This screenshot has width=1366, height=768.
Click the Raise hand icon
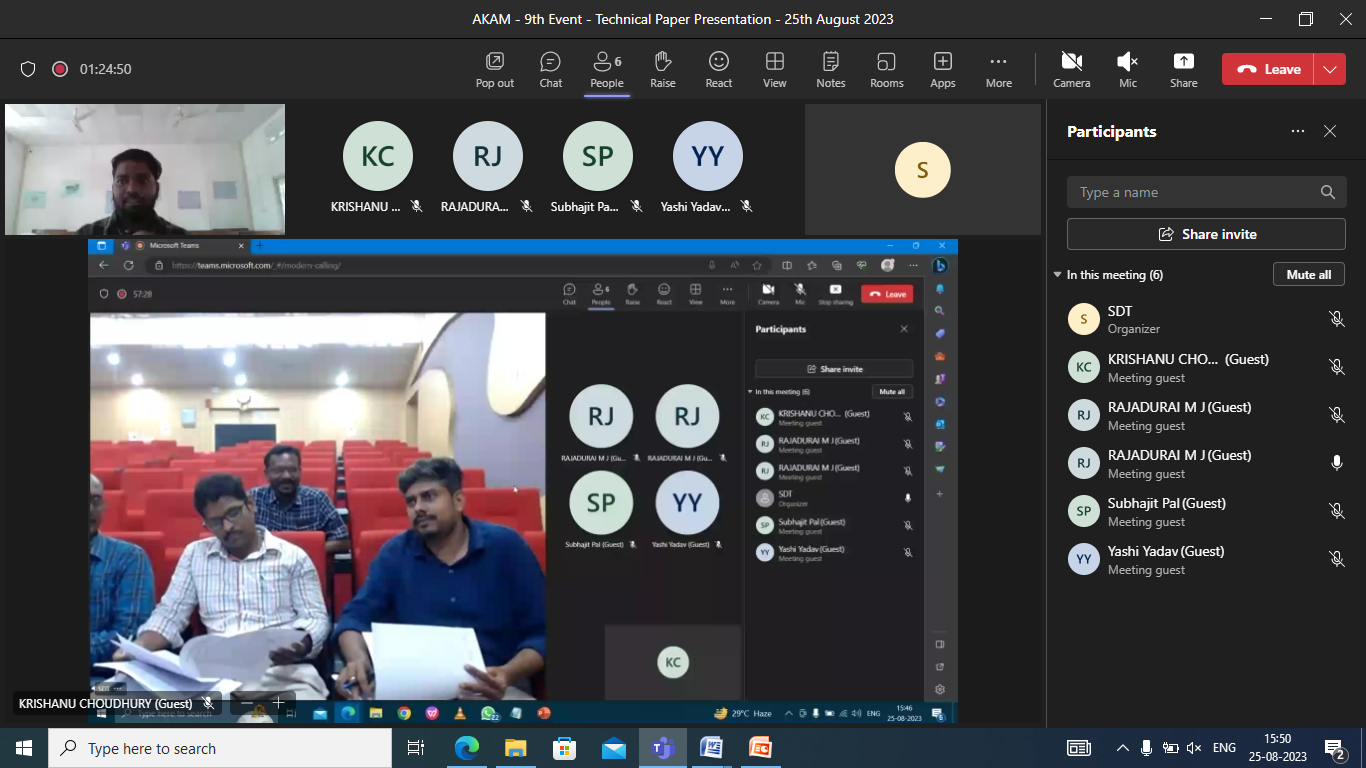pos(662,69)
